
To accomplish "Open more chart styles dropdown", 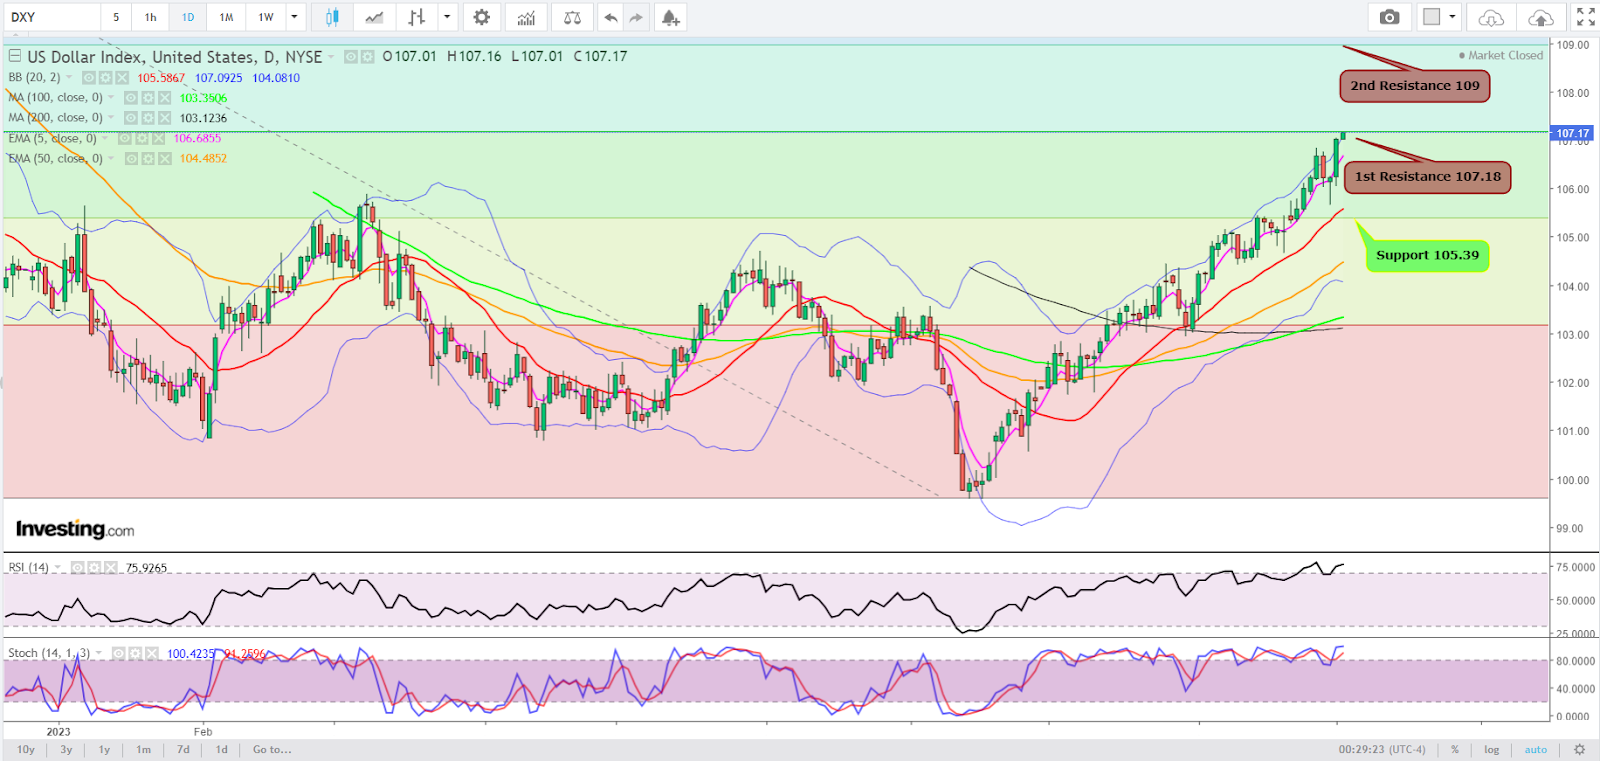I will click(447, 17).
